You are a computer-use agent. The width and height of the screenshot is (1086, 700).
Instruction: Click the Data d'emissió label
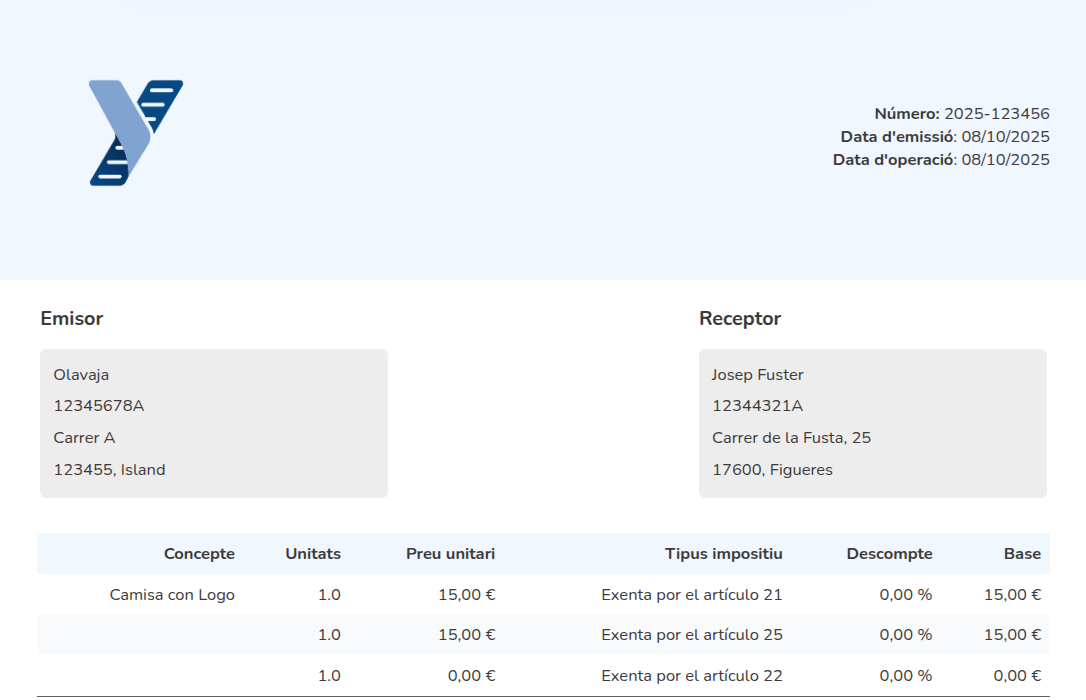(x=897, y=137)
